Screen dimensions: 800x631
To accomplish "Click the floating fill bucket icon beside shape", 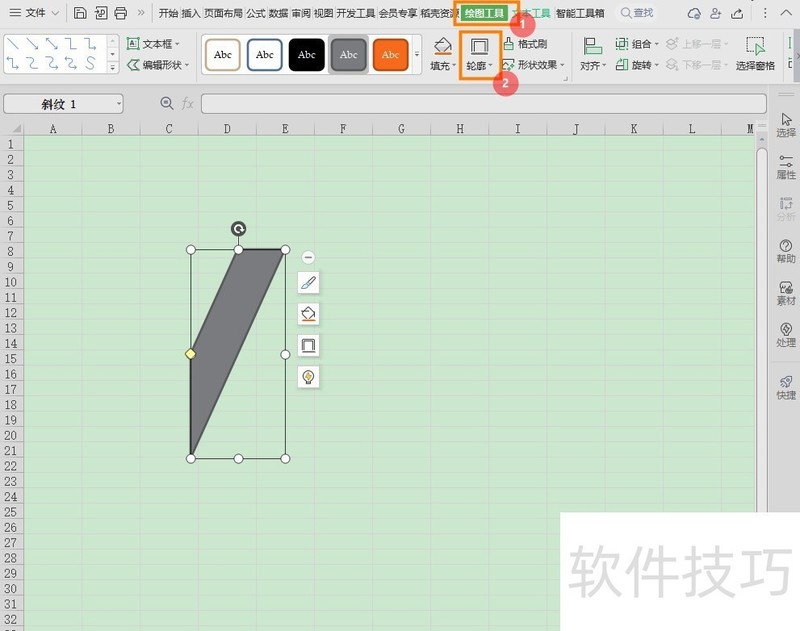I will pyautogui.click(x=308, y=314).
